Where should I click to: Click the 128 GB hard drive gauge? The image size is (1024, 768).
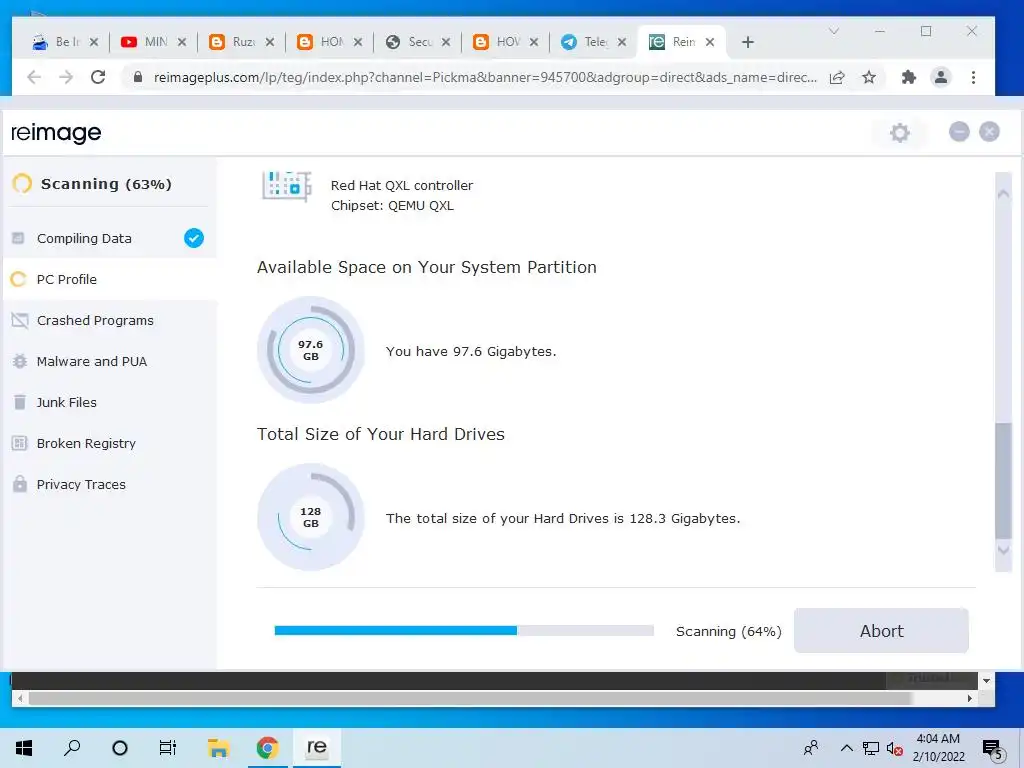tap(311, 517)
